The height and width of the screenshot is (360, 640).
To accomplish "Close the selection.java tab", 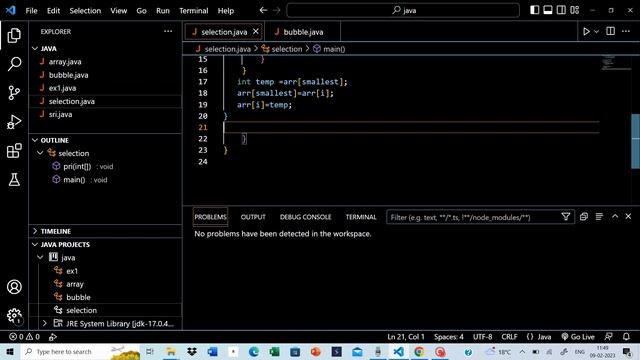I will coord(256,31).
